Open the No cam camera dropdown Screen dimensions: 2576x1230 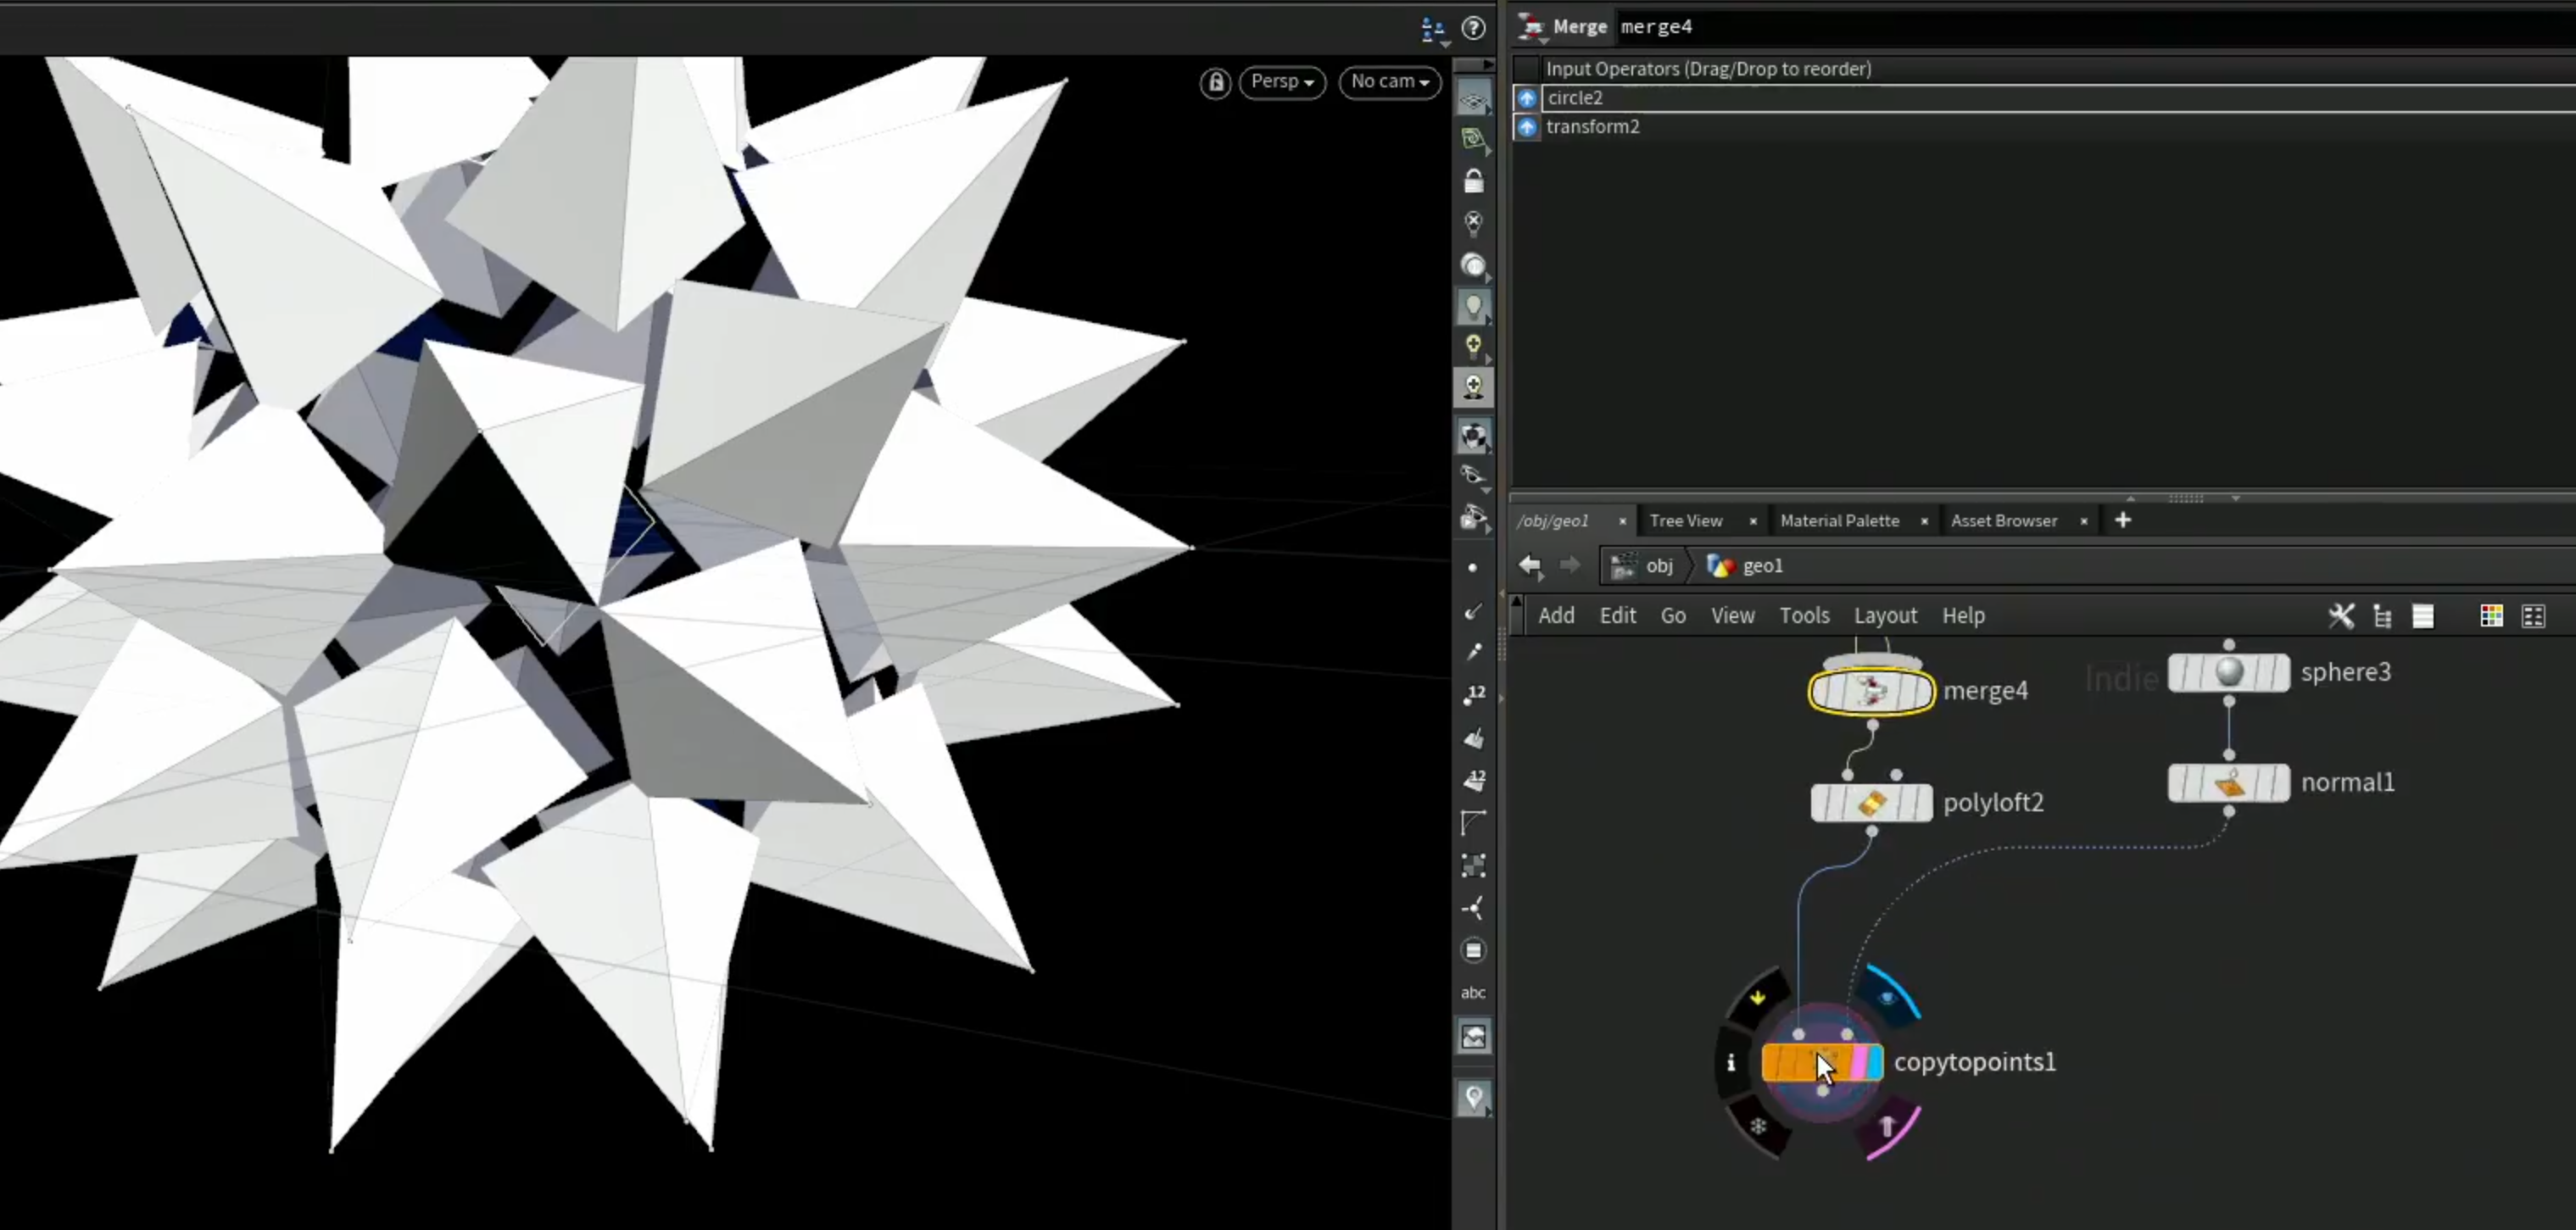[1390, 82]
